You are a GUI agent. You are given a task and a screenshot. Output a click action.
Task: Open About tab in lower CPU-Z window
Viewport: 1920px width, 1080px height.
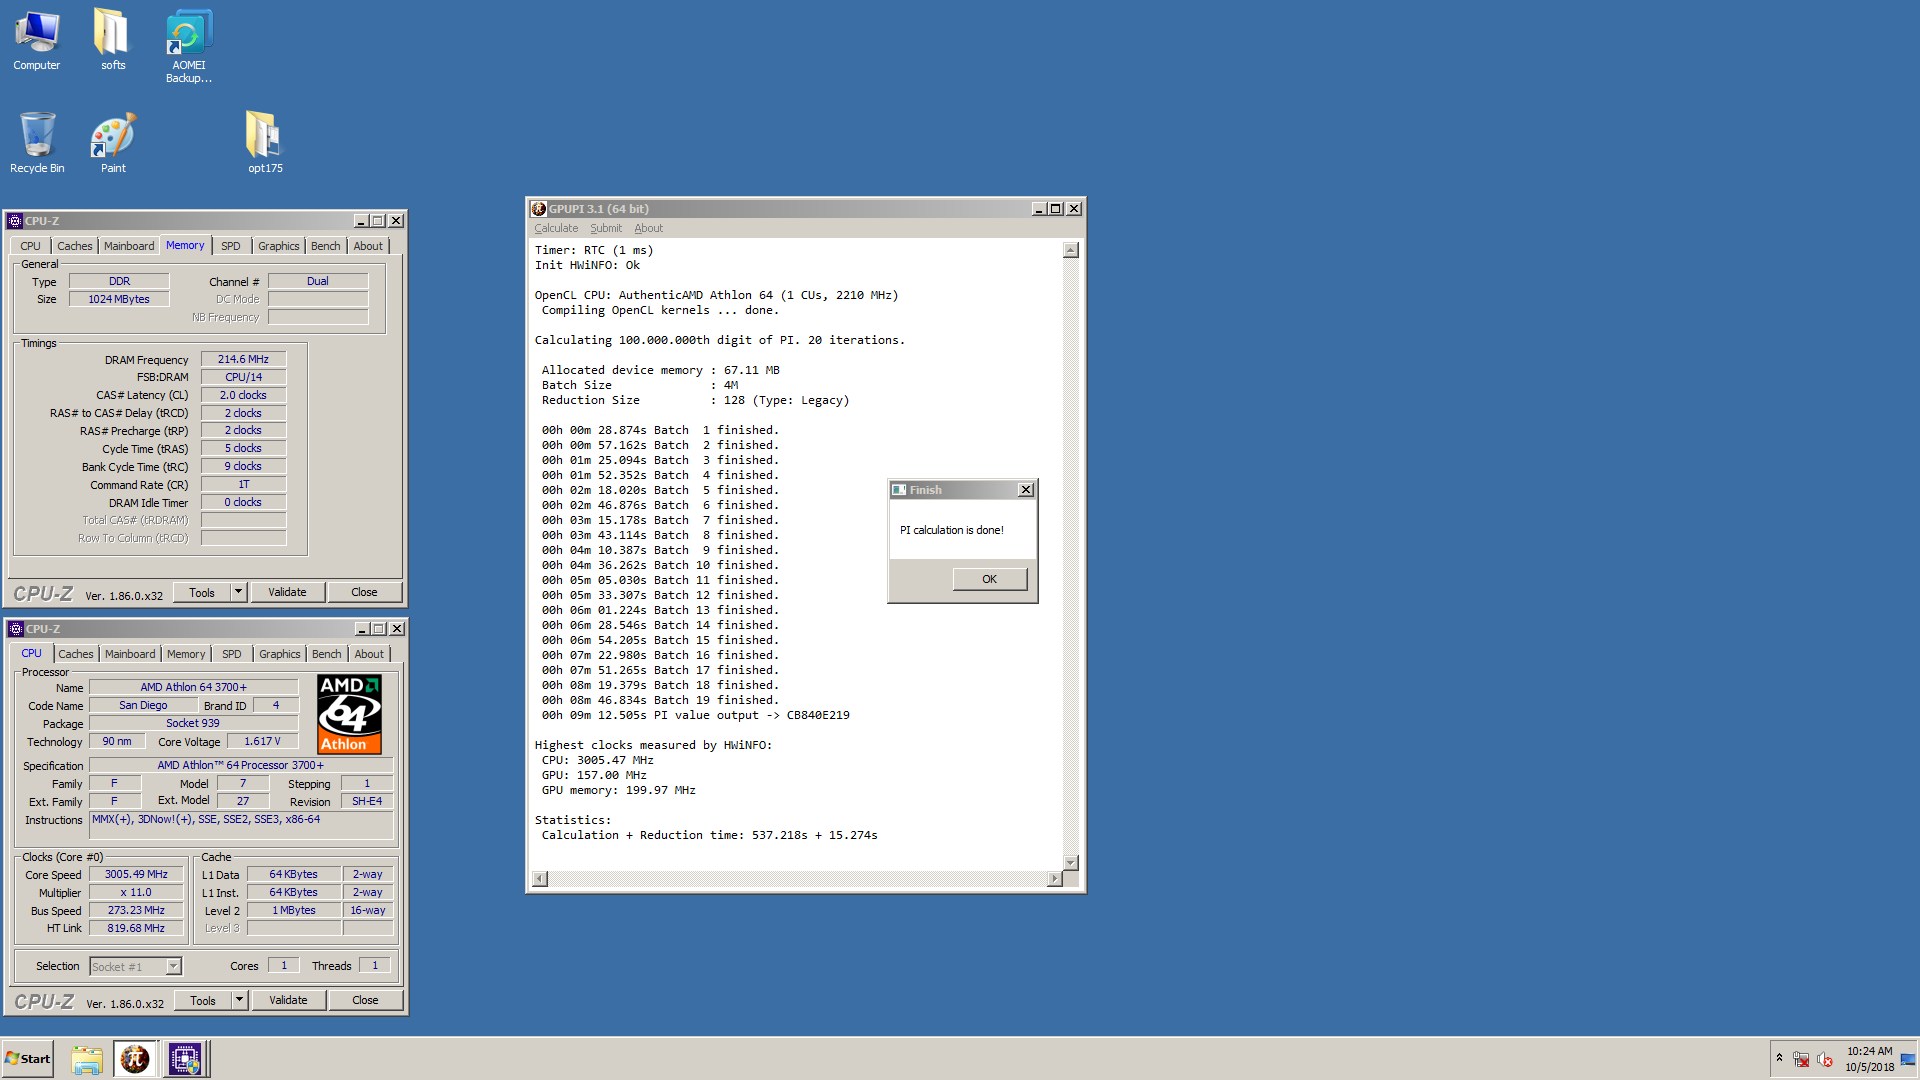coord(368,654)
